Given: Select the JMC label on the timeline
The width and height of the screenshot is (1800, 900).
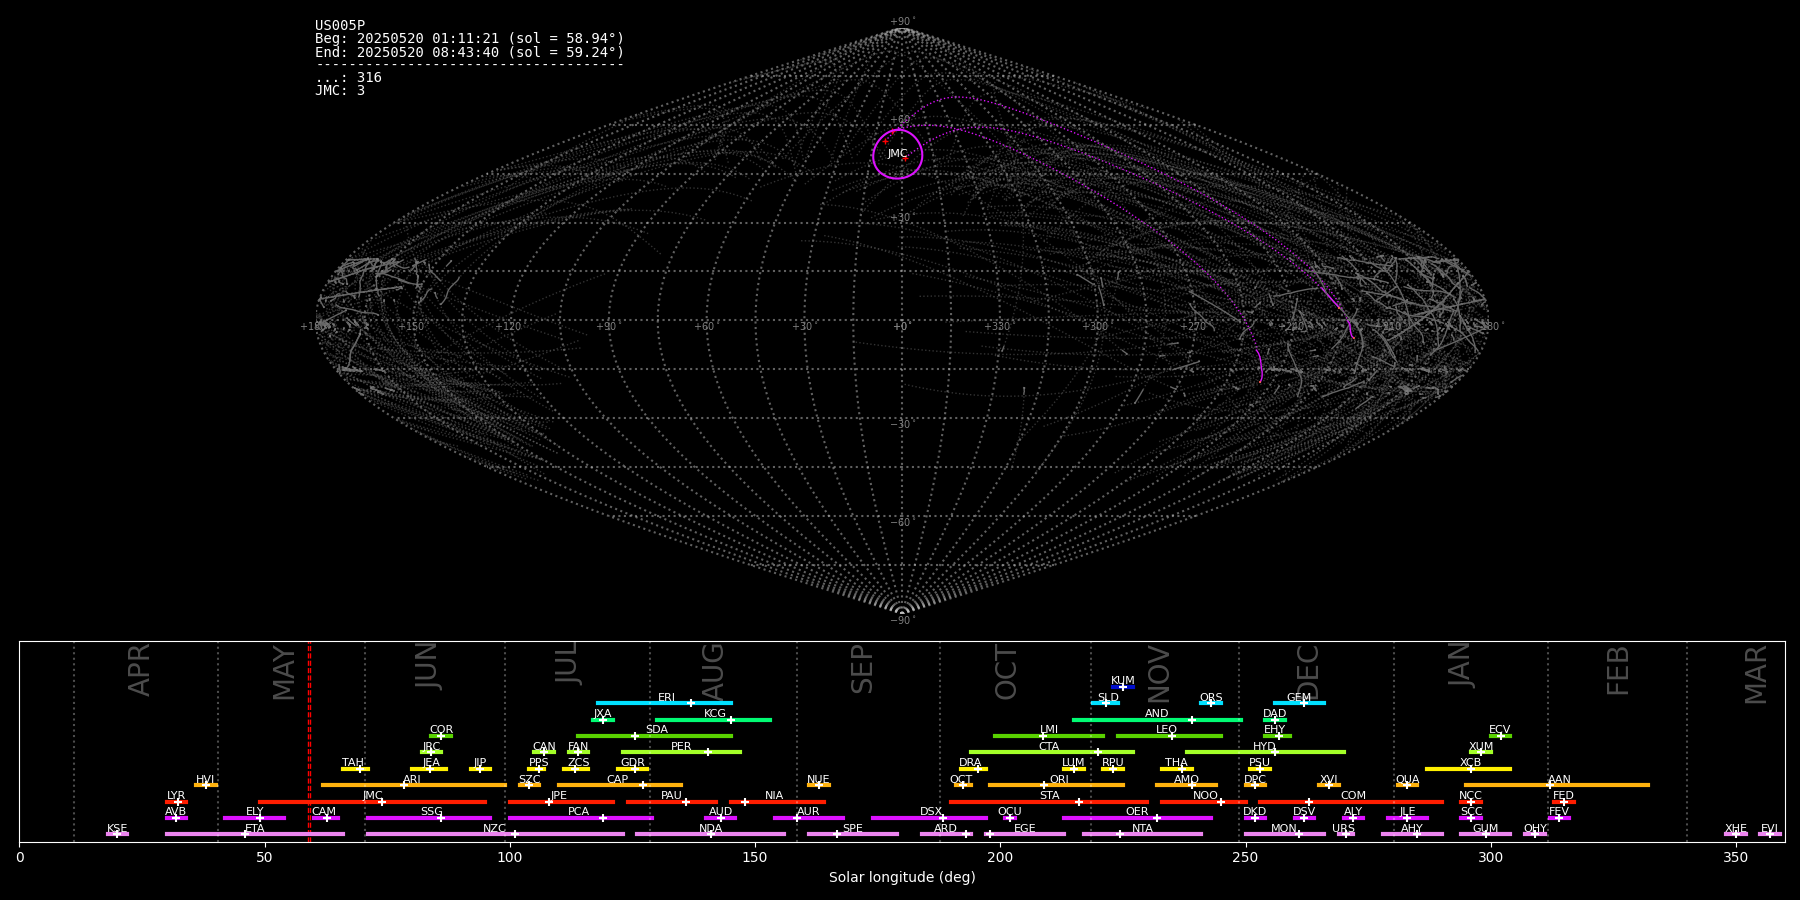Looking at the screenshot, I should 372,796.
